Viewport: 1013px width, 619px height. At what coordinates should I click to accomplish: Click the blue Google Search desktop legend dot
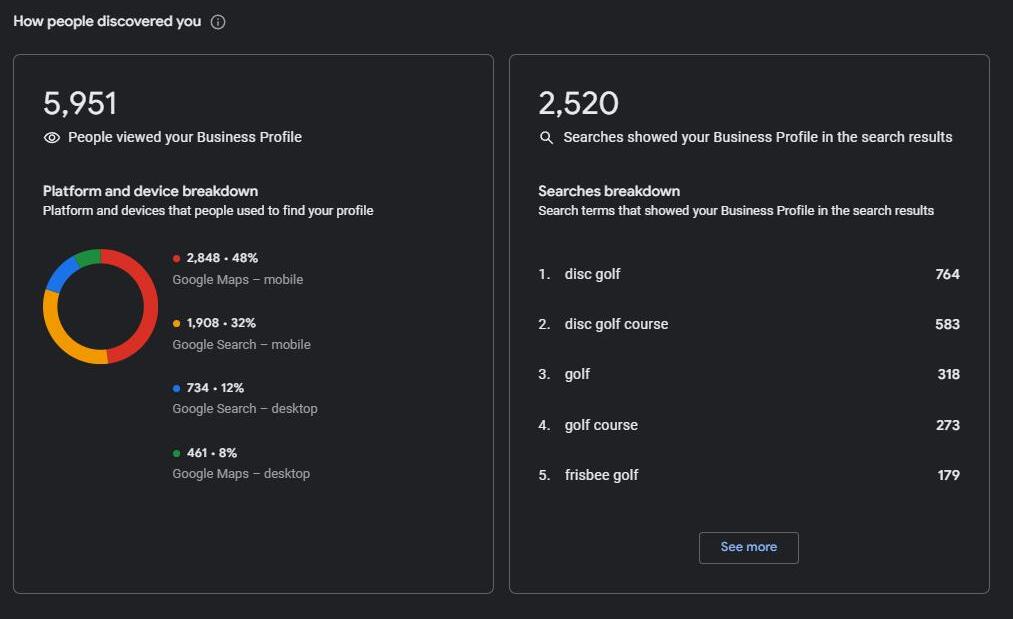pos(177,388)
